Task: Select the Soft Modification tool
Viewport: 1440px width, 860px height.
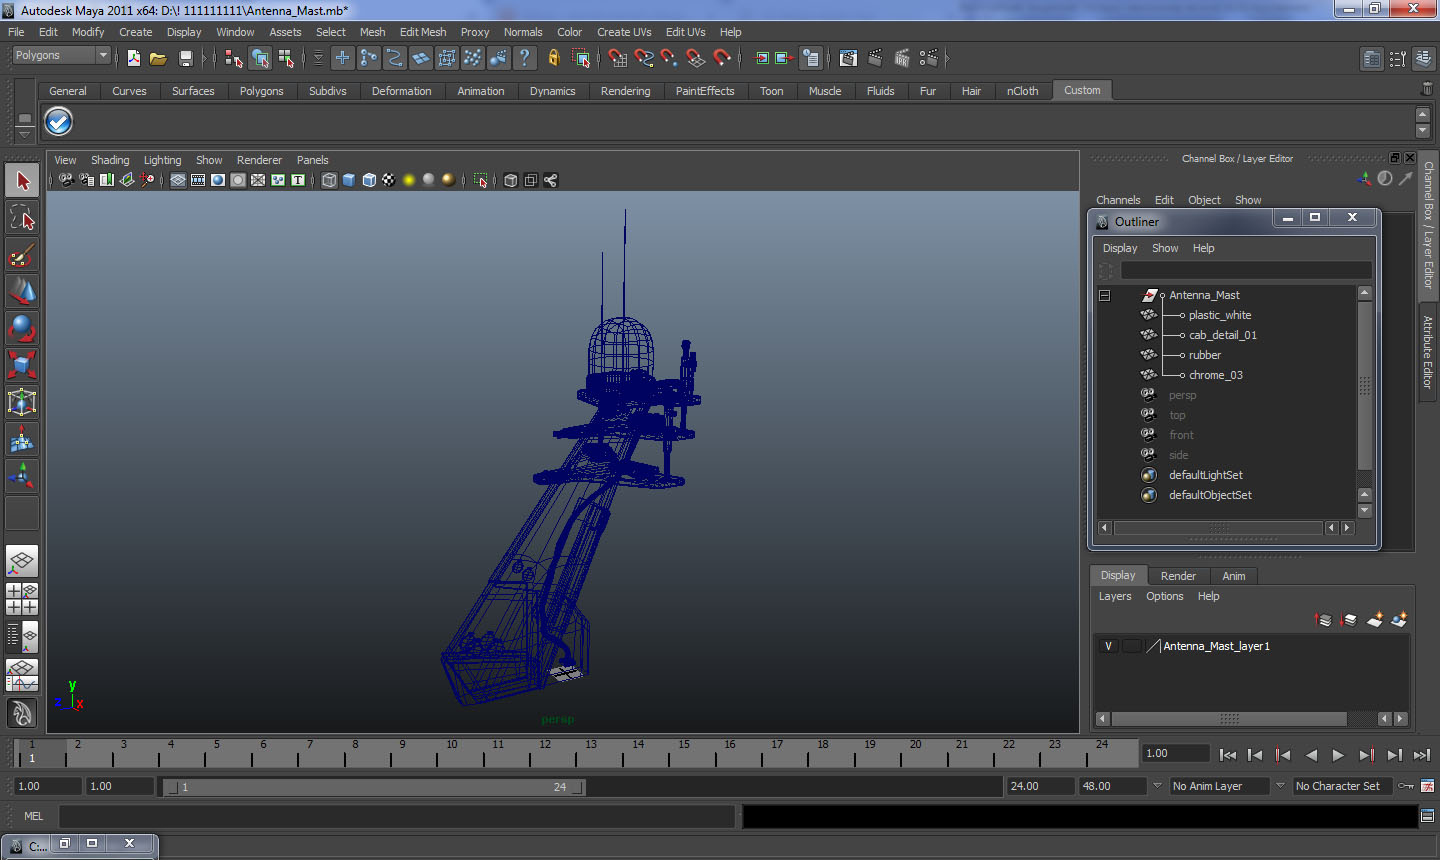Action: coord(22,439)
